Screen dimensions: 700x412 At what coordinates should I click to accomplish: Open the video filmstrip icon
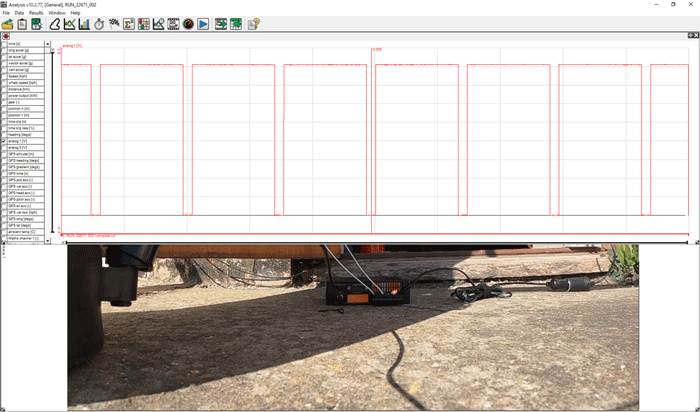174,24
